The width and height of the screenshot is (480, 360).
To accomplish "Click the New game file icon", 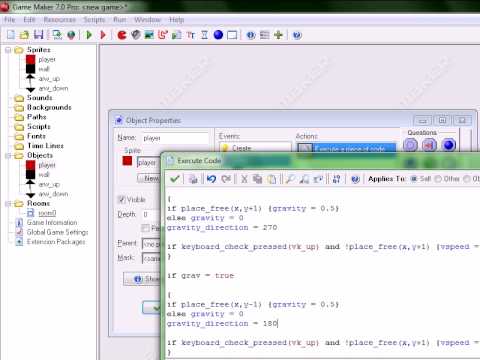I will pyautogui.click(x=11, y=35).
